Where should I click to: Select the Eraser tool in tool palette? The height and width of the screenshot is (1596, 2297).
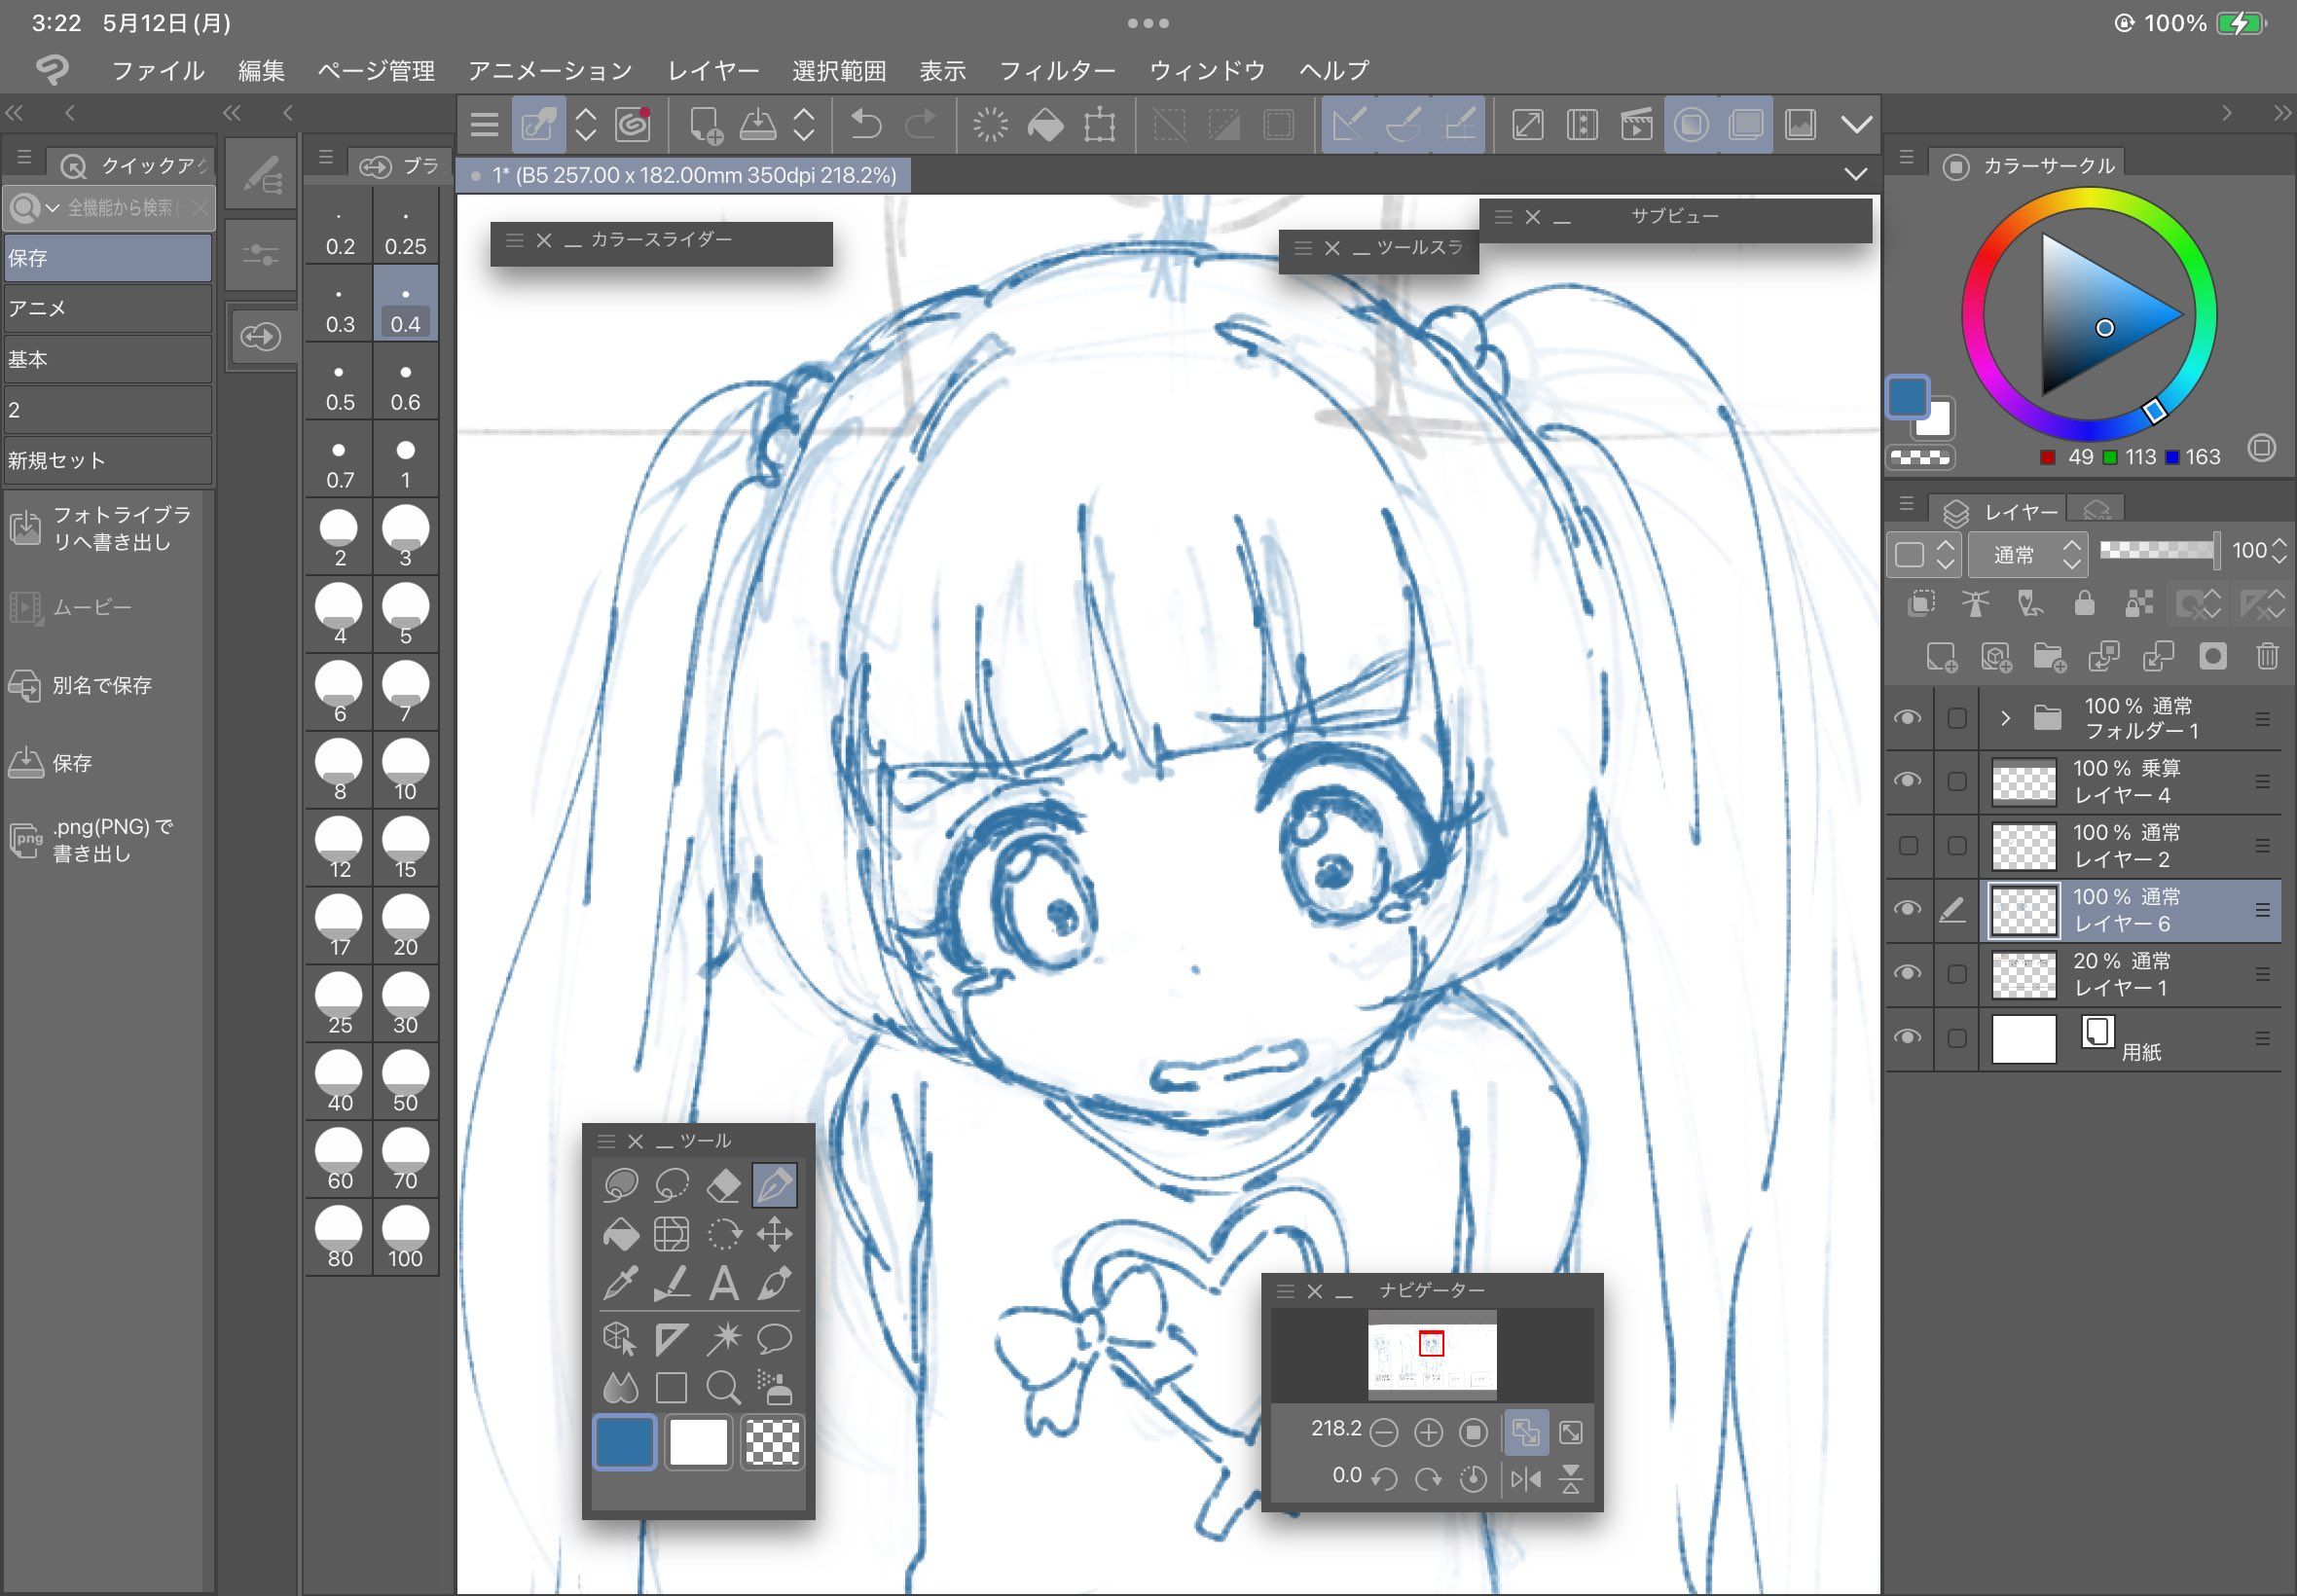(723, 1185)
